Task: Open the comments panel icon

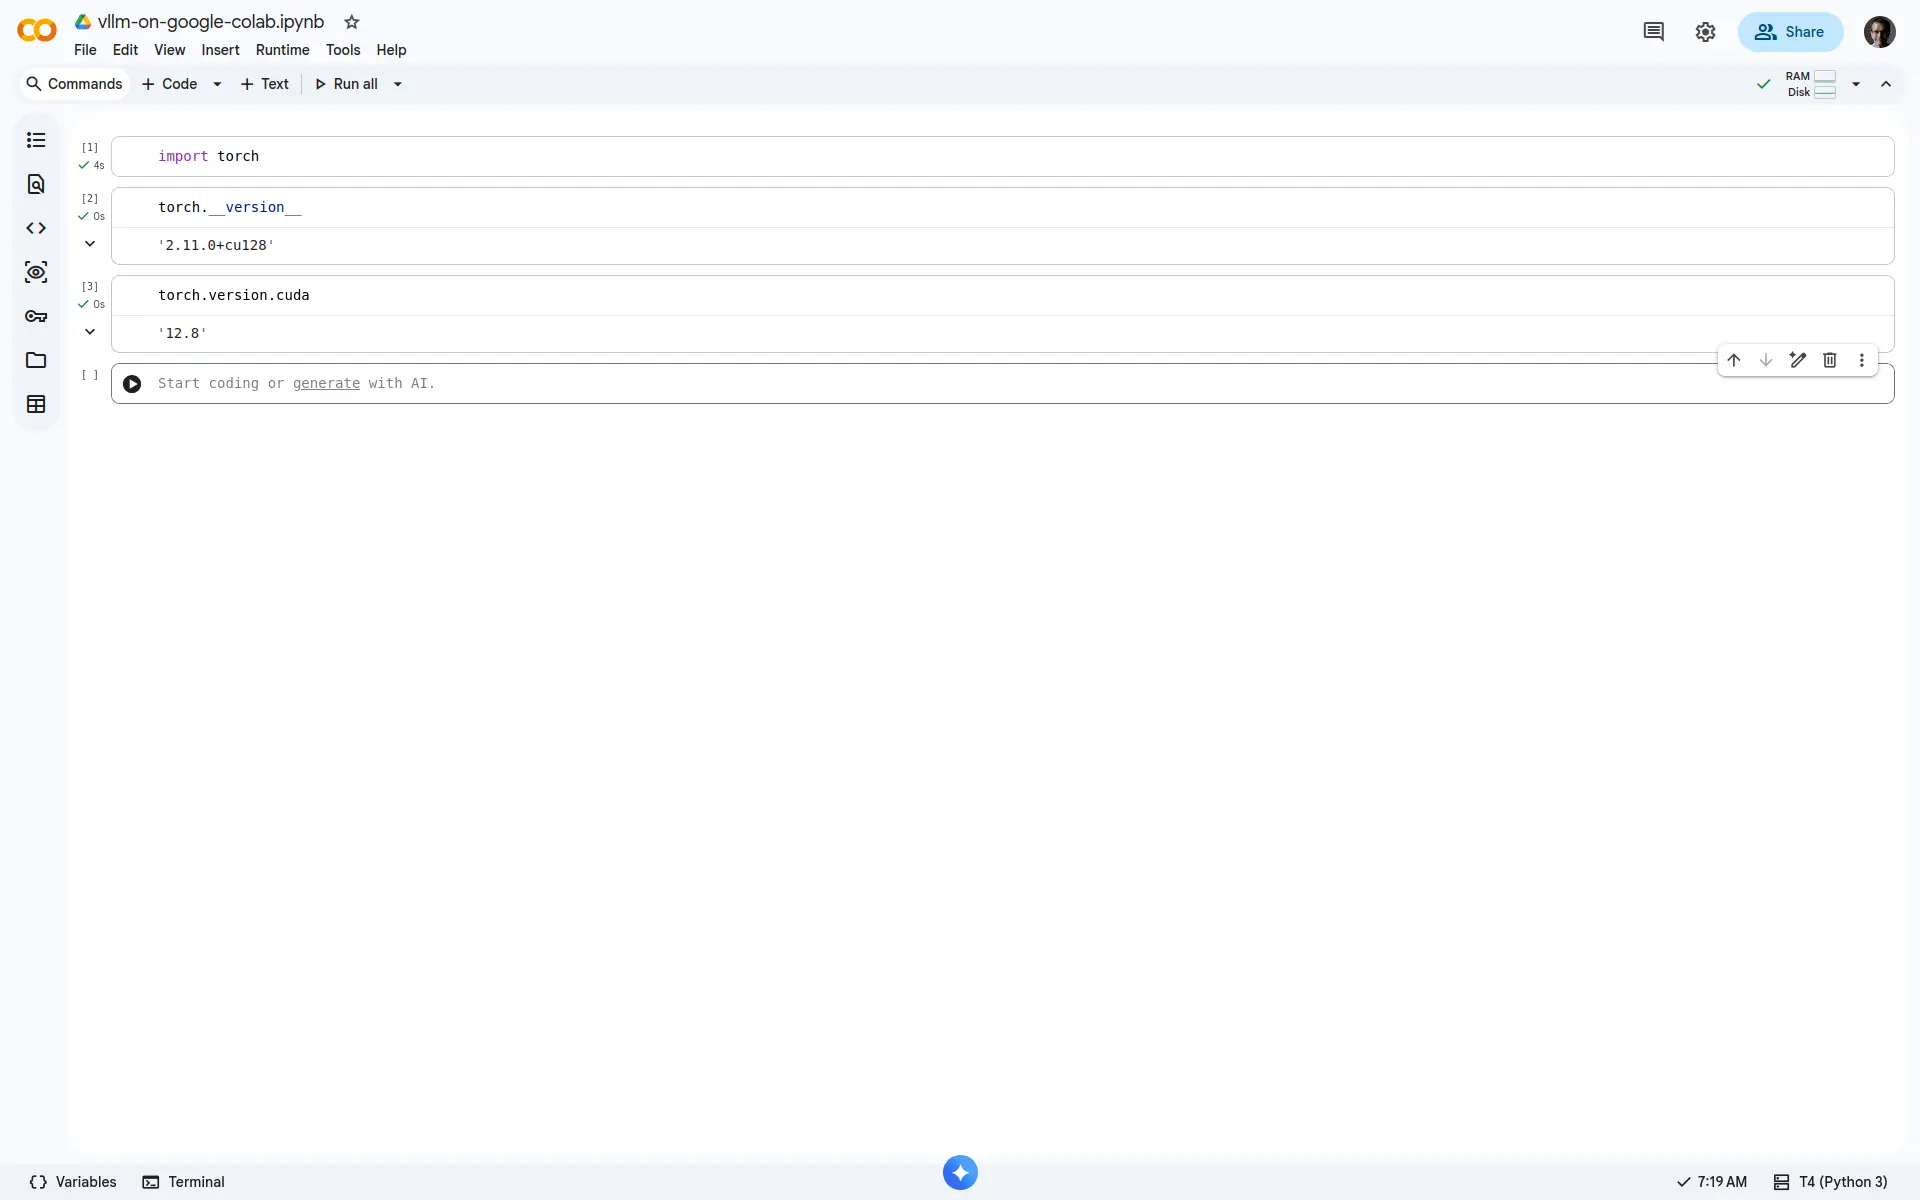Action: pos(1654,32)
